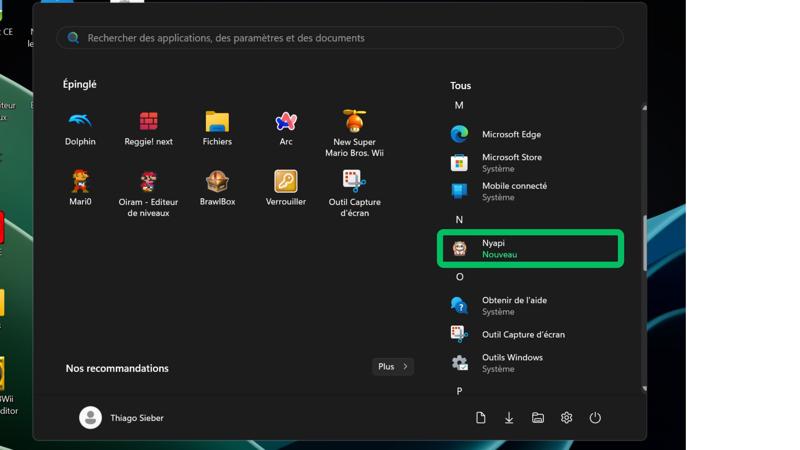Open the Dolphin emulator pinned app
This screenshot has height=450, width=800.
80,127
